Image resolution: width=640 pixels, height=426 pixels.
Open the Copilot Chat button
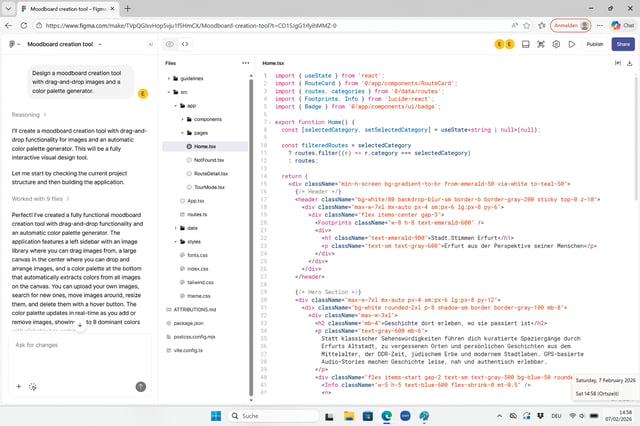click(x=623, y=25)
